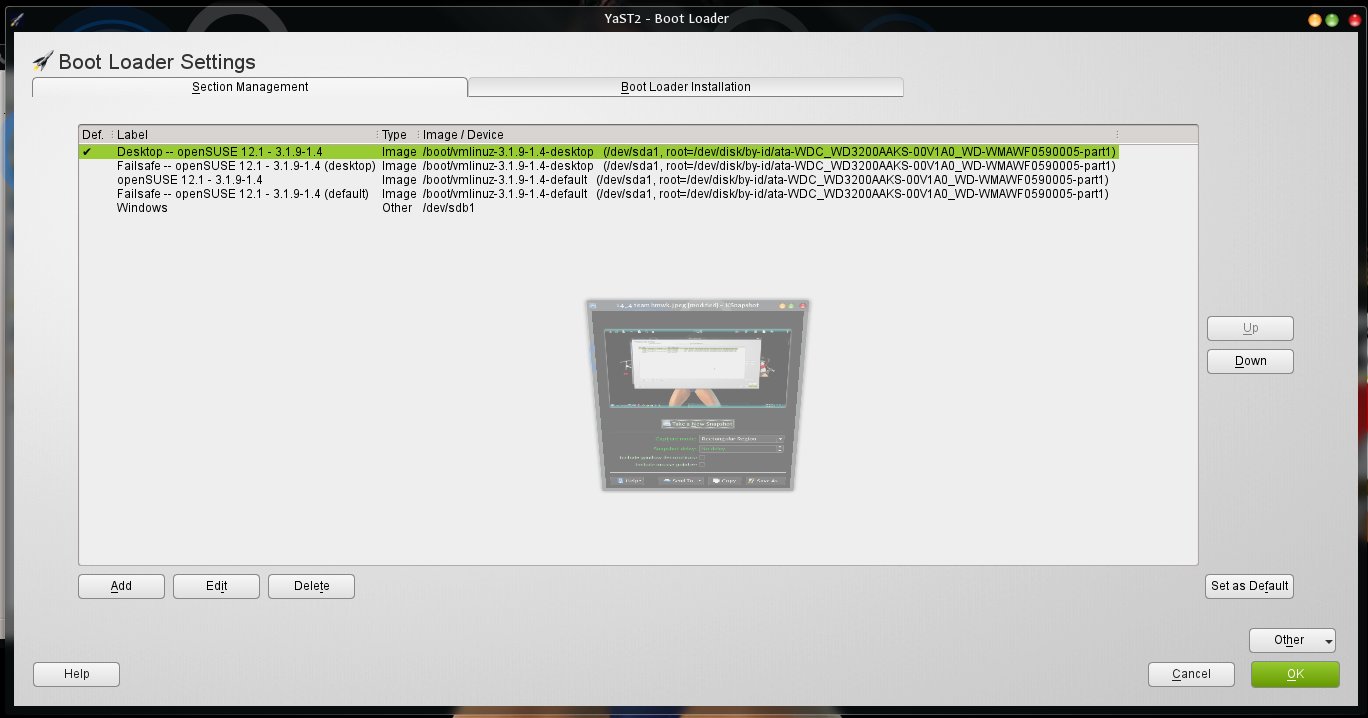This screenshot has width=1368, height=718.
Task: Click the Image type of the Windows row
Action: coord(397,208)
